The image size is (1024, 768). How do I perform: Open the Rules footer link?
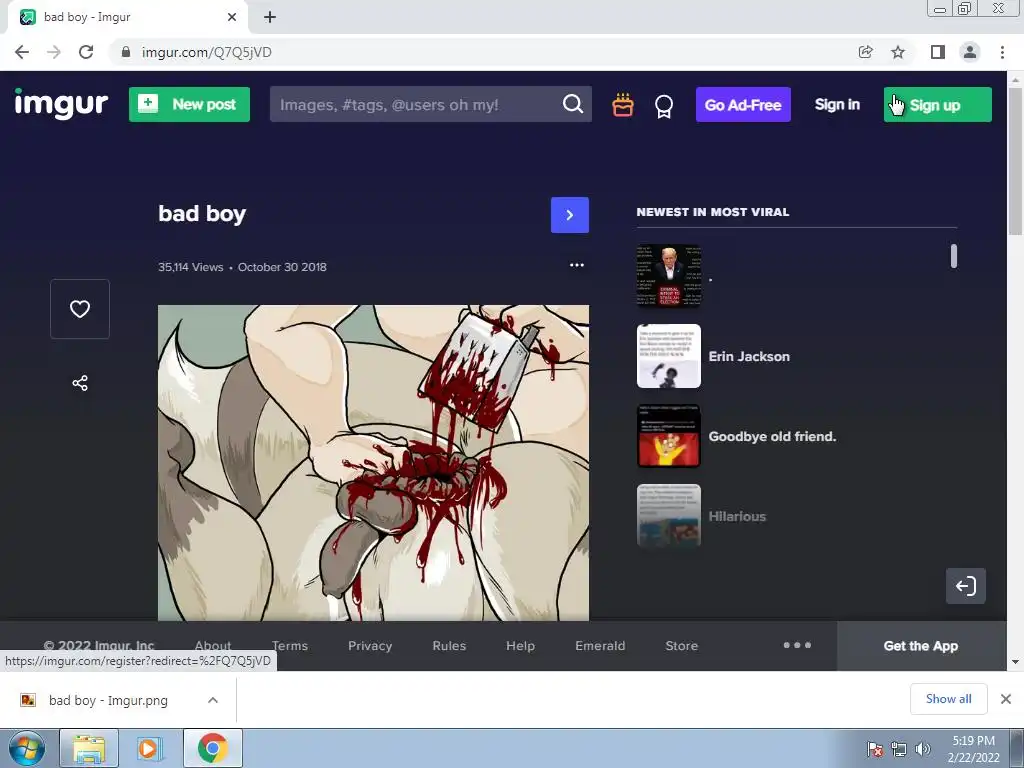449,646
